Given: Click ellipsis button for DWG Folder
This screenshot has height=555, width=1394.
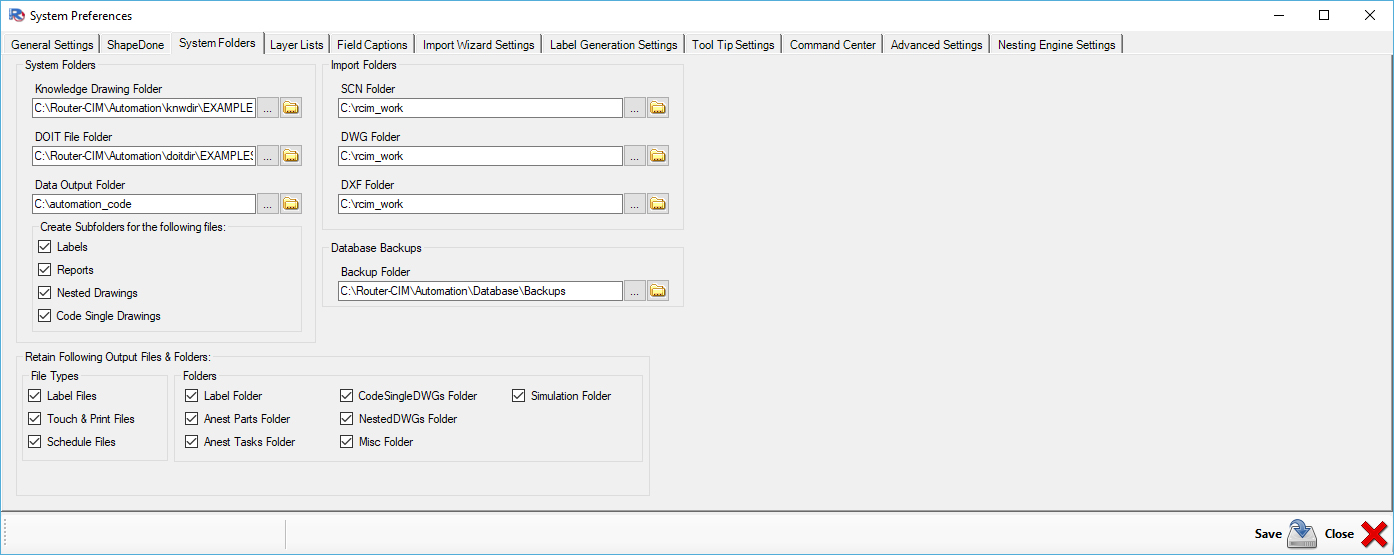Looking at the screenshot, I should 635,156.
